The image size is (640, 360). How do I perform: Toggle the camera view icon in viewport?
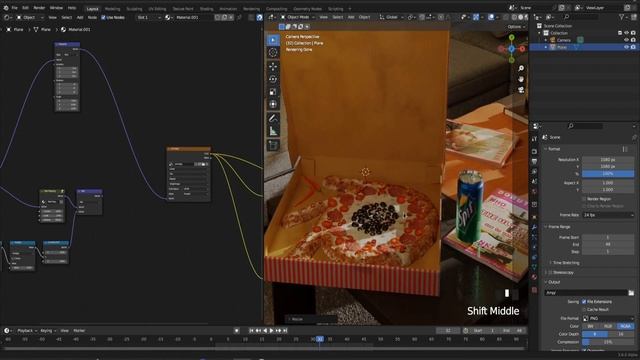click(521, 90)
